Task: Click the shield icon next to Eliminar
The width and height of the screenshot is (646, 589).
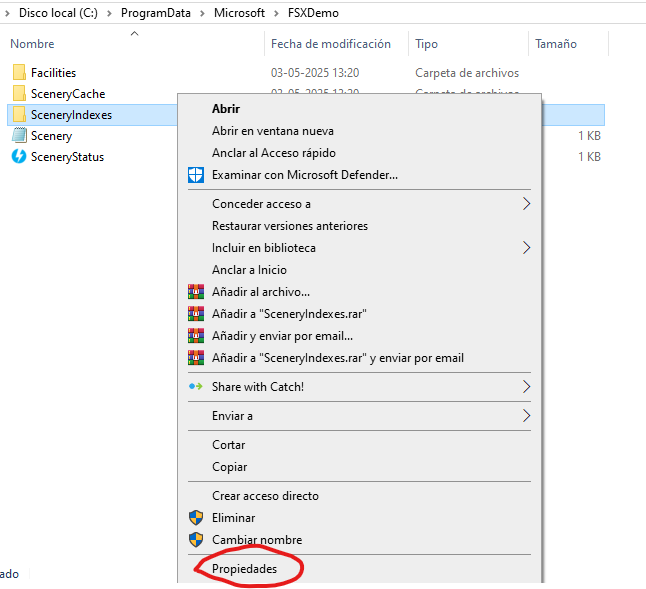Action: pos(195,518)
